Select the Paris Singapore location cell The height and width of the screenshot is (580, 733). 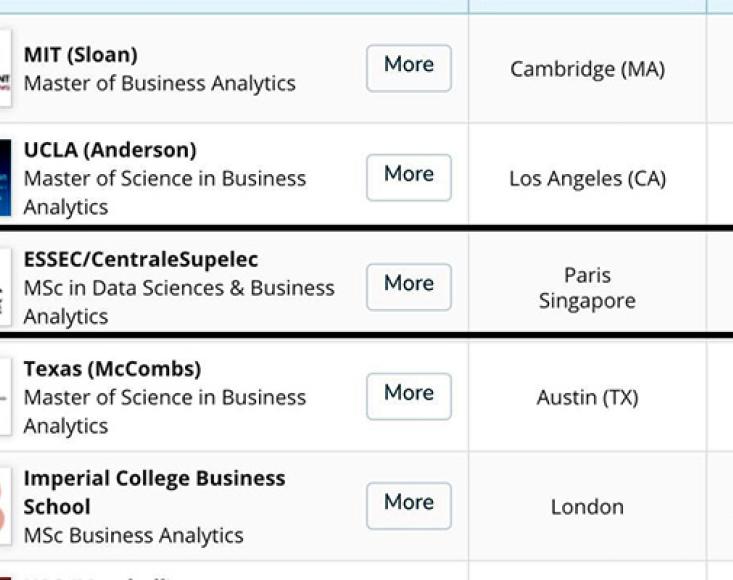(588, 288)
